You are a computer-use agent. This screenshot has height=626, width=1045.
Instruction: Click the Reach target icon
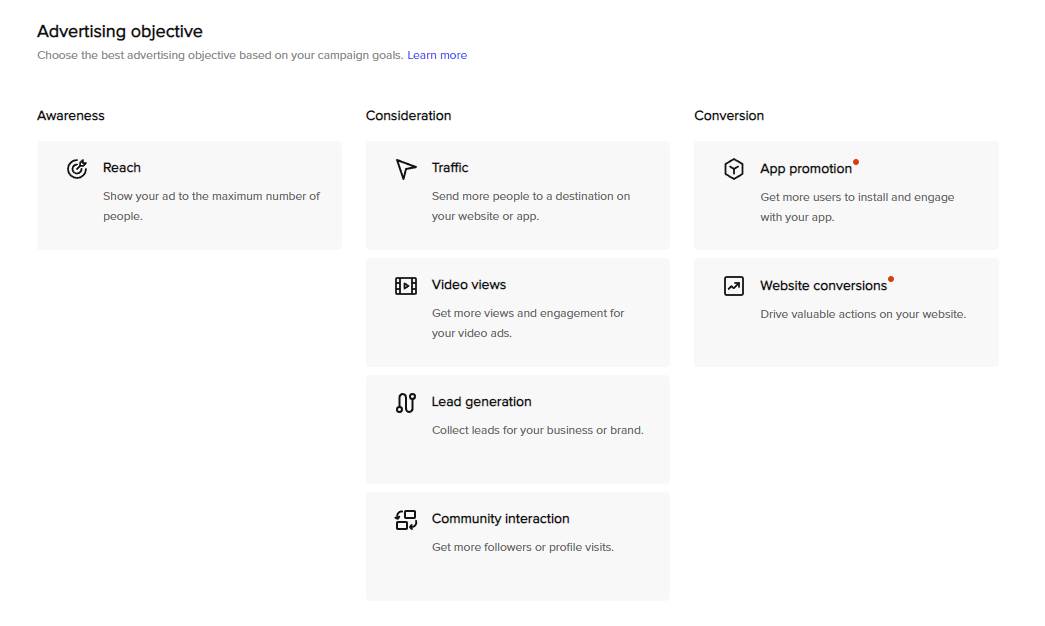[77, 169]
